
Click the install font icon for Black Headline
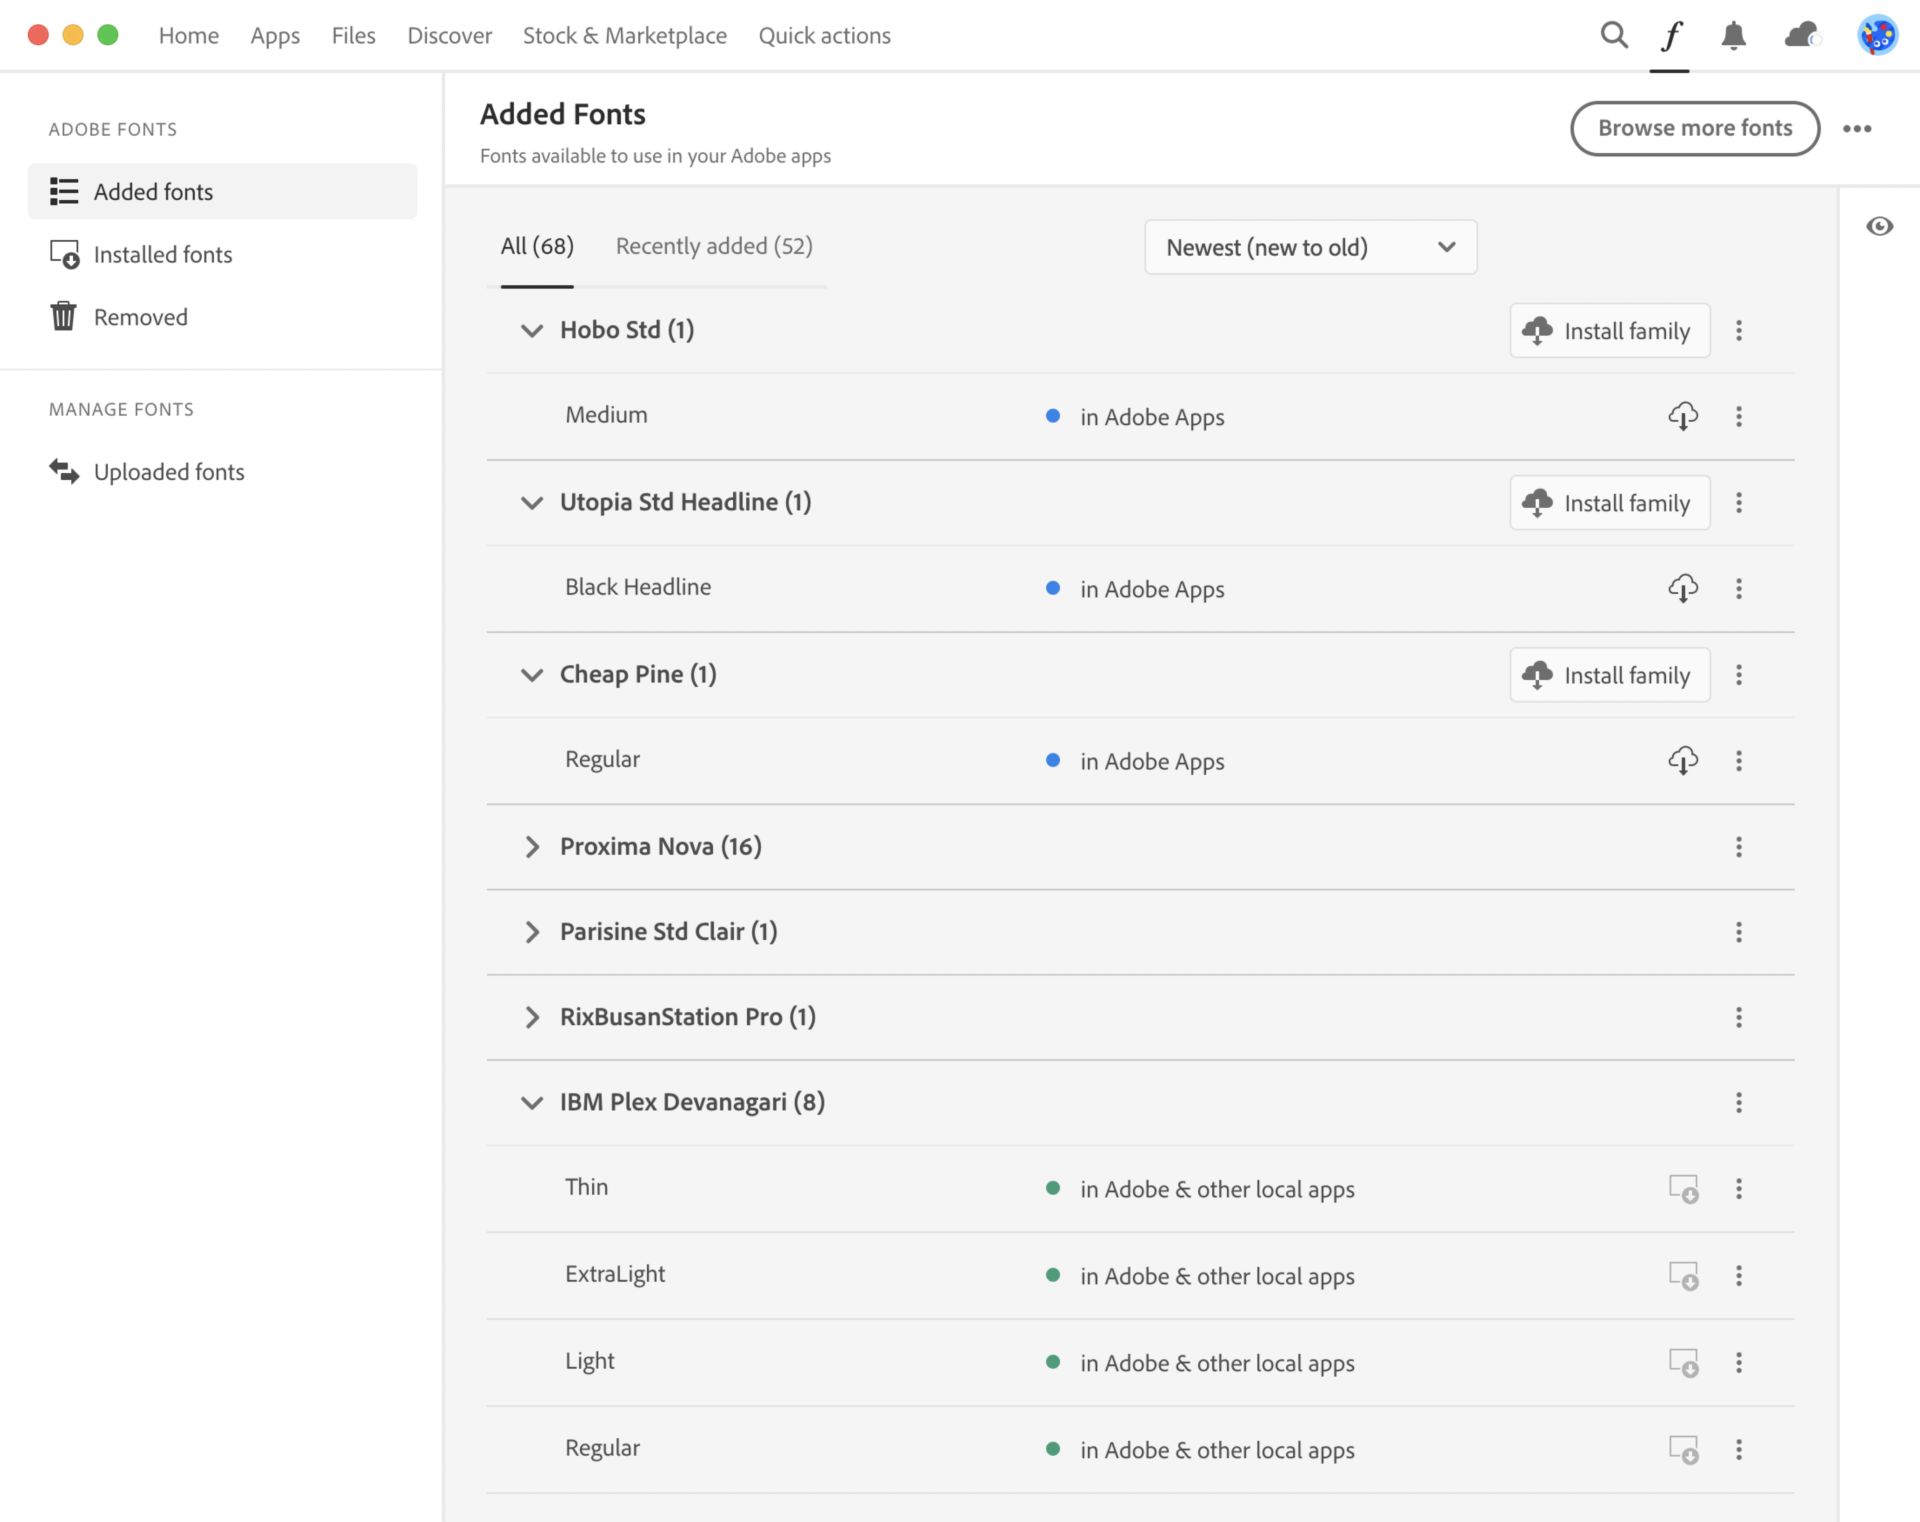[x=1683, y=587]
